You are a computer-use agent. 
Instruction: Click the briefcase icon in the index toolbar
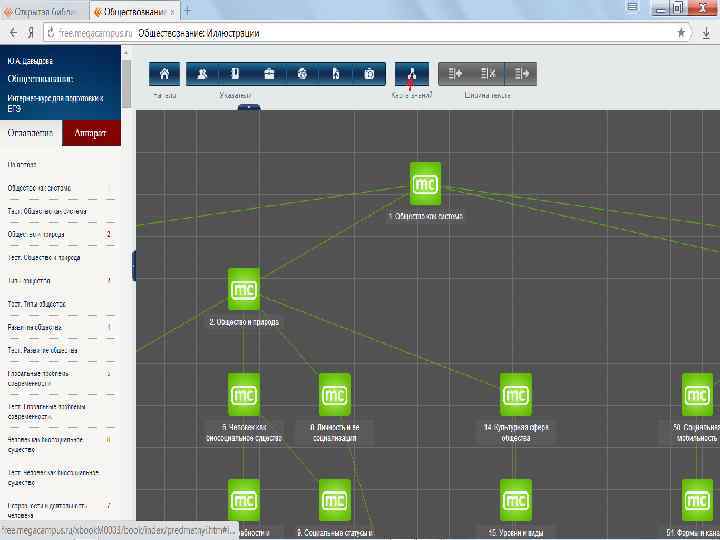pos(269,73)
